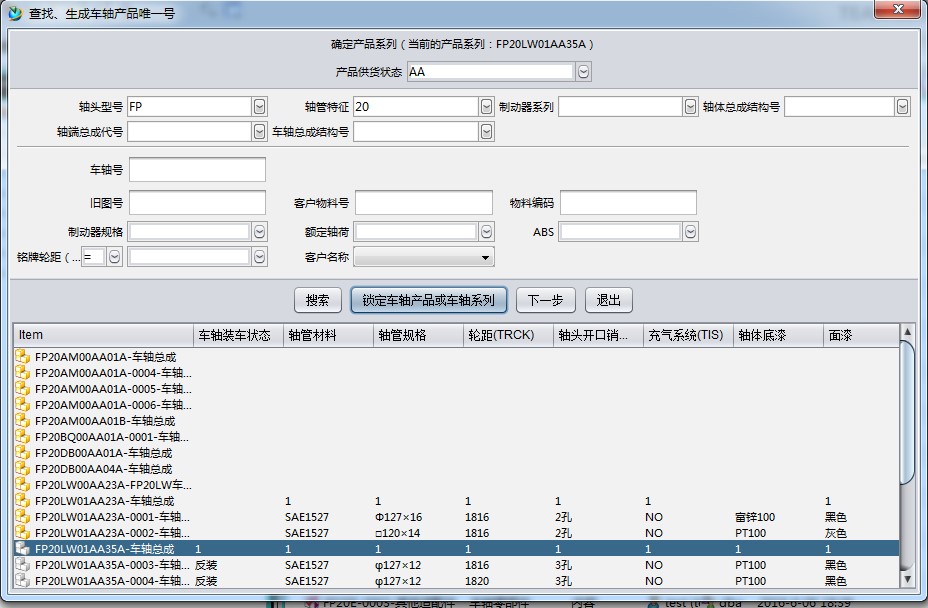Image resolution: width=928 pixels, height=608 pixels.
Task: Open the ABS dropdown
Action: point(690,232)
